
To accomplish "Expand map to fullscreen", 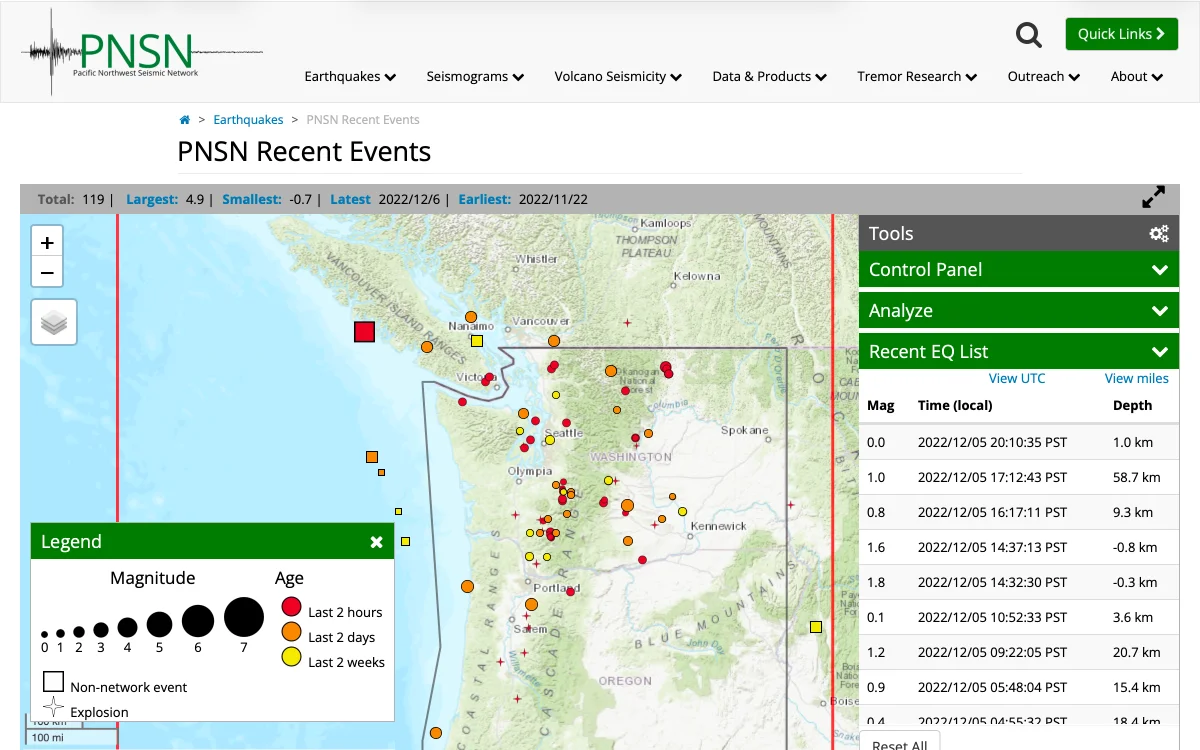I will coord(1154,197).
